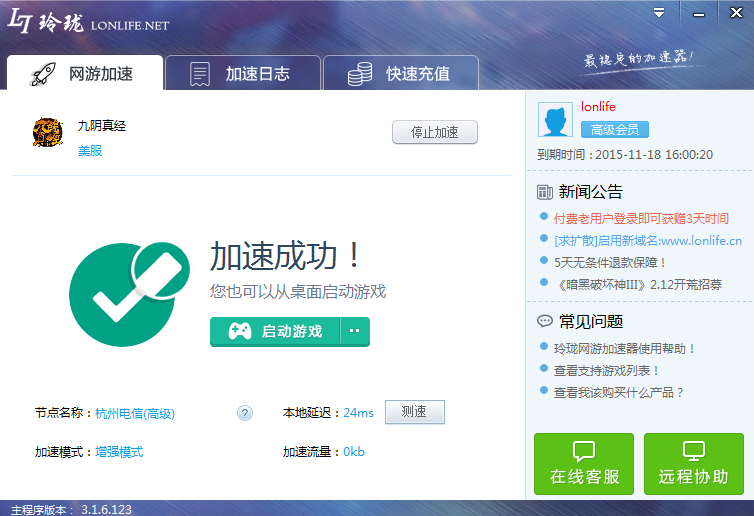Open 远程协助 remote assistance
The width and height of the screenshot is (754, 516).
coord(693,464)
